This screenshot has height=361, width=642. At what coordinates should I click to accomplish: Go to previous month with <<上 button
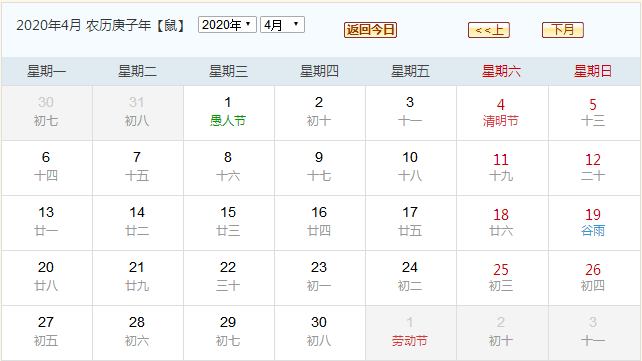(x=488, y=30)
